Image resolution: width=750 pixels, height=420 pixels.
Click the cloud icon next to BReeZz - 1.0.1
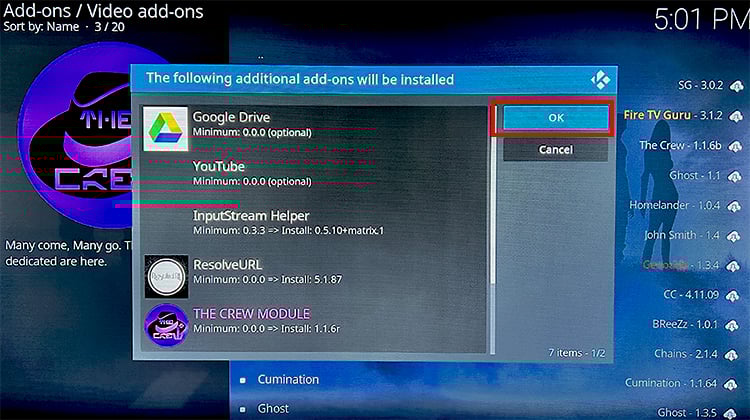[732, 326]
